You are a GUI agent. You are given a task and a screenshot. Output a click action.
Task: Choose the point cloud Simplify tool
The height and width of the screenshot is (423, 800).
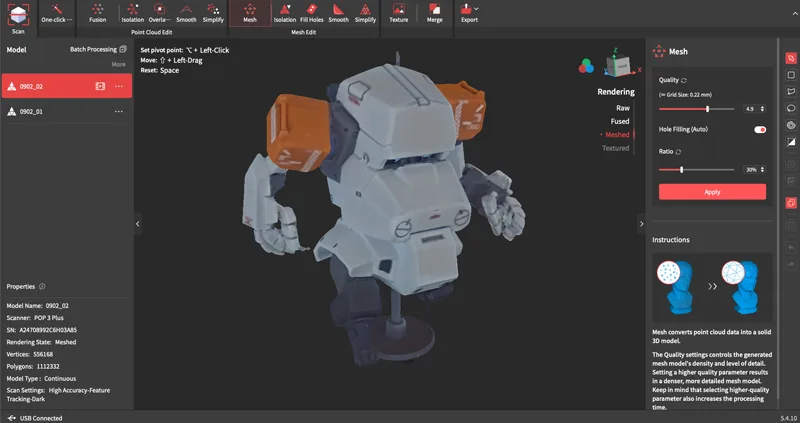214,13
